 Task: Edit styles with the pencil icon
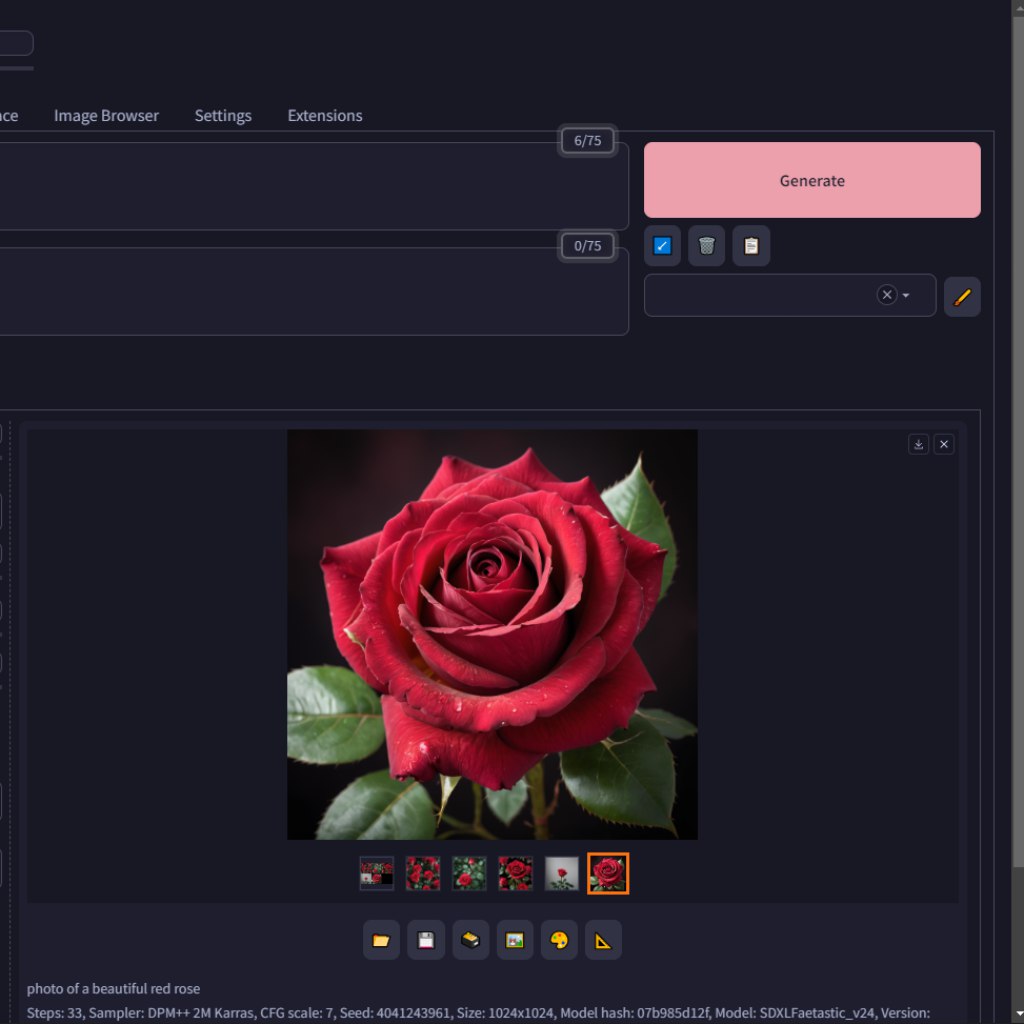click(962, 297)
